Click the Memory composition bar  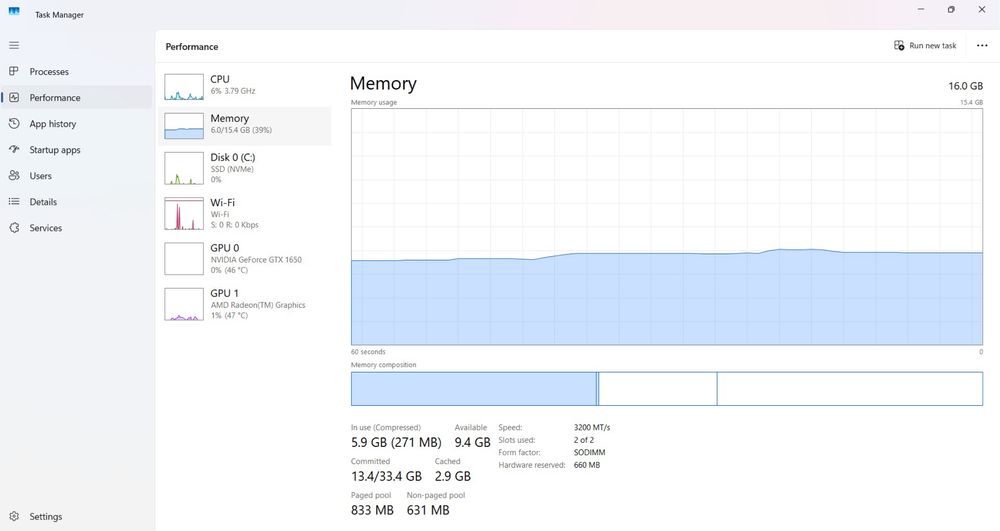[x=666, y=389]
